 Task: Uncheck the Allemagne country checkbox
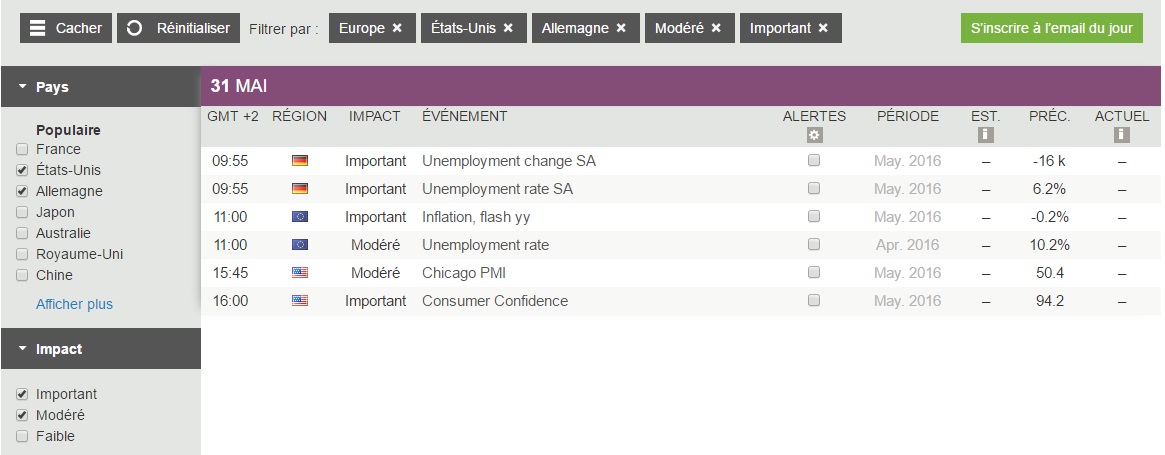22,191
